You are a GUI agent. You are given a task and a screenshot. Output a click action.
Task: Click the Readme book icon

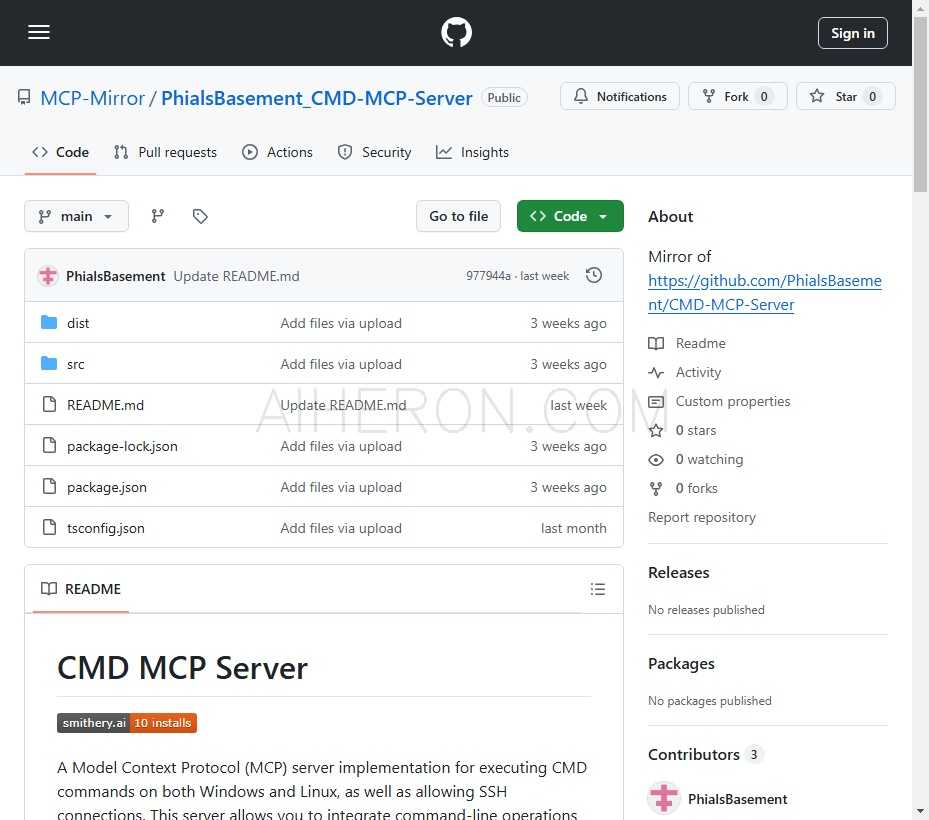click(x=656, y=344)
